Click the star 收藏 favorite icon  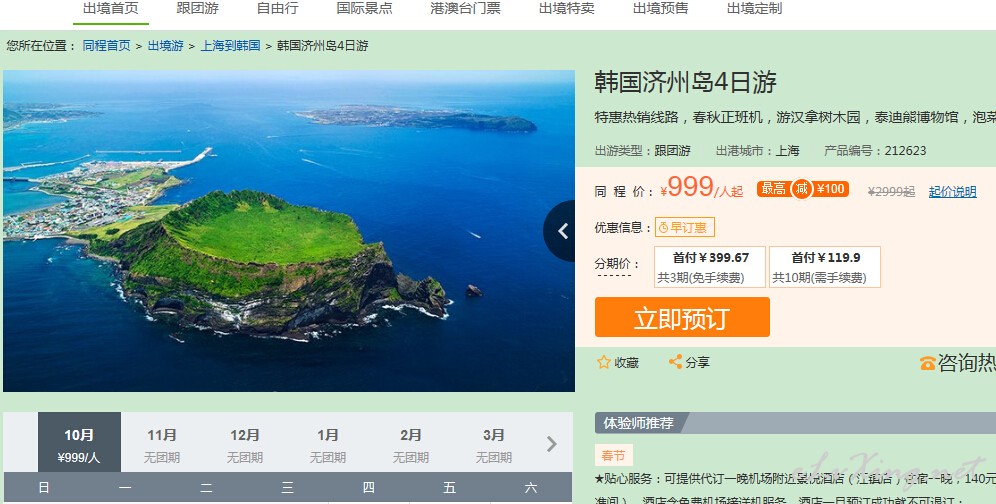click(x=603, y=362)
